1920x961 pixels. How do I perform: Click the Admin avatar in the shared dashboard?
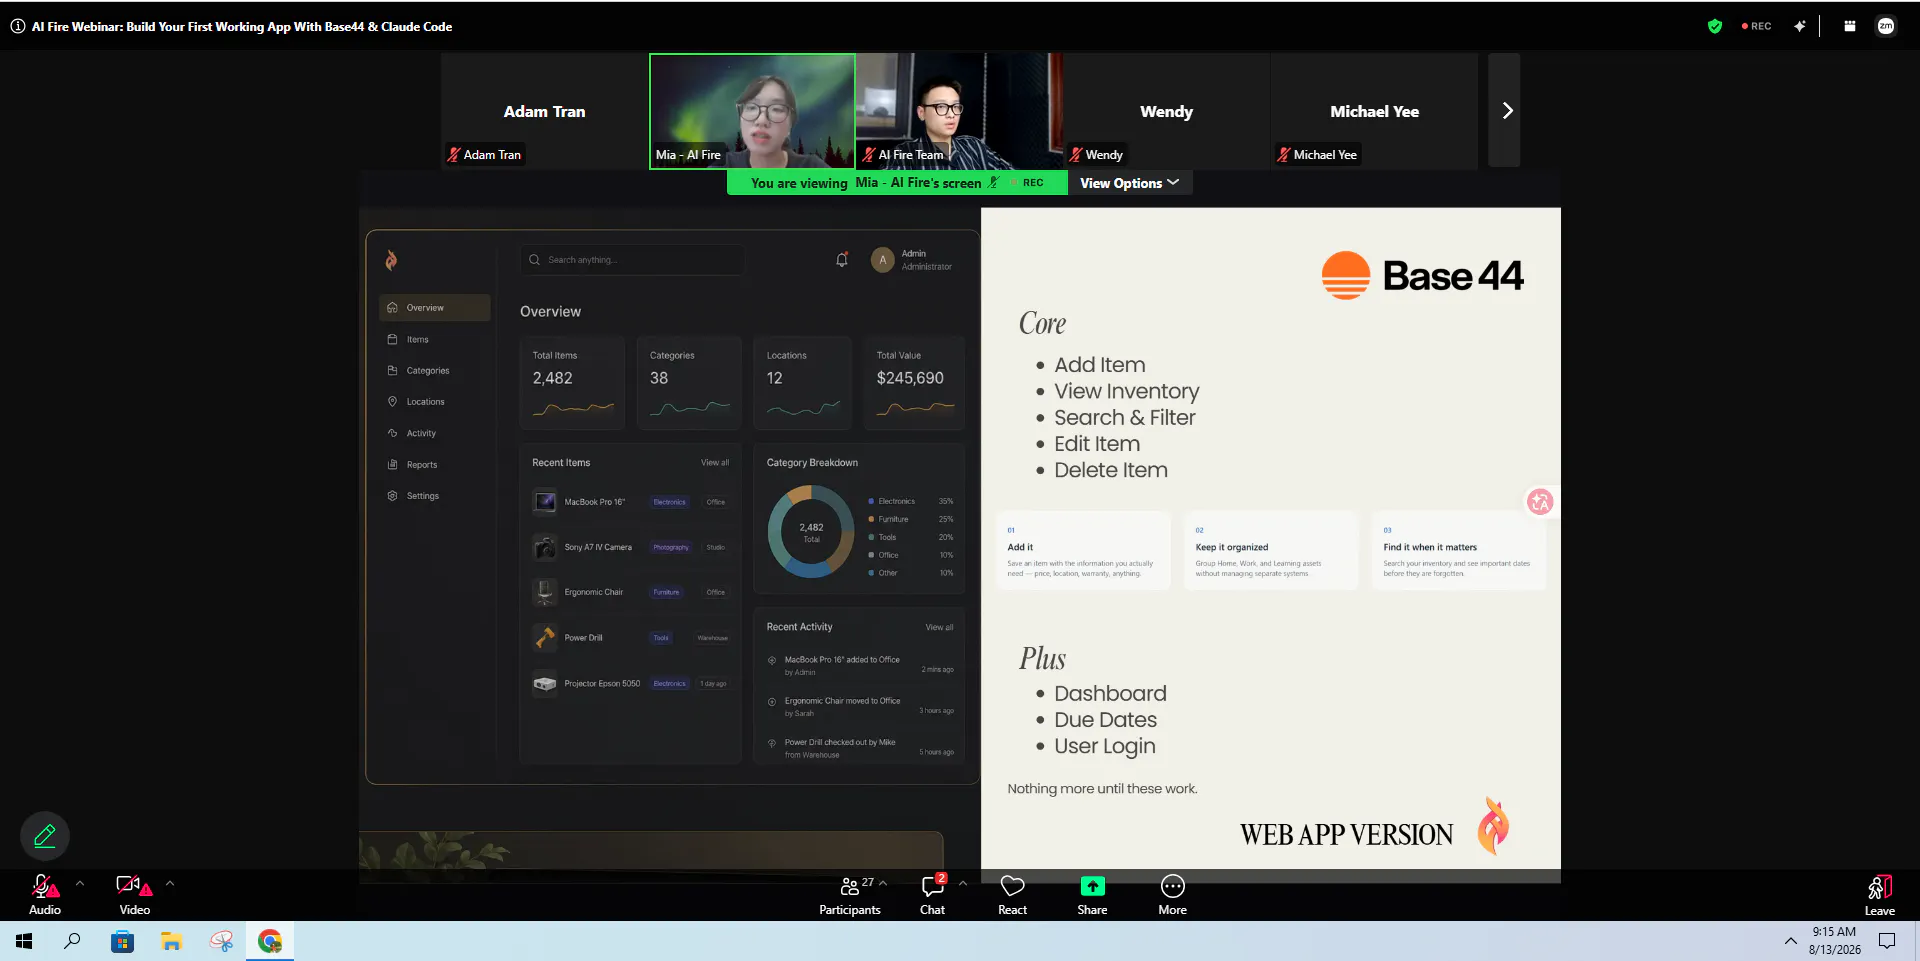point(882,260)
